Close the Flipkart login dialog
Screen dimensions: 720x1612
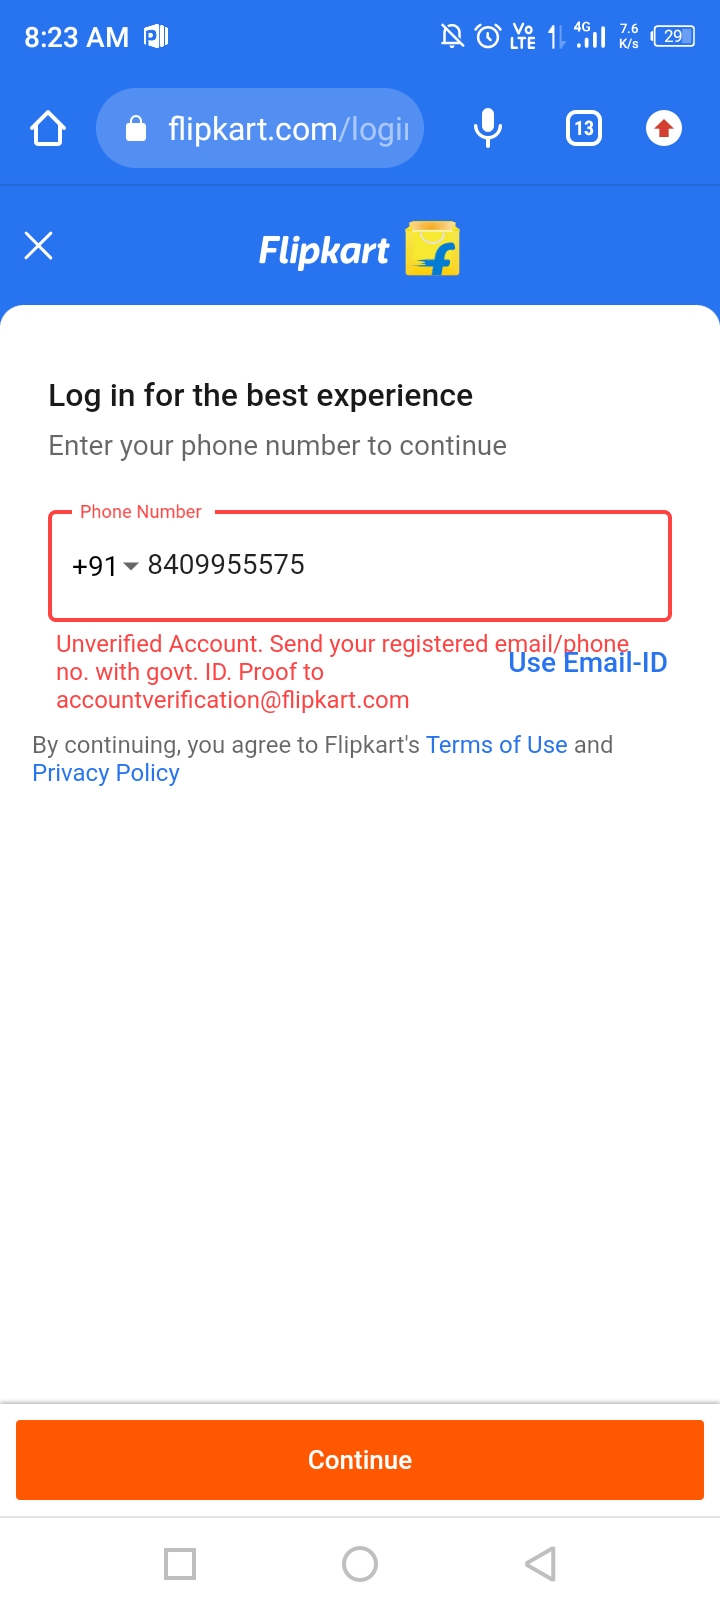tap(38, 246)
